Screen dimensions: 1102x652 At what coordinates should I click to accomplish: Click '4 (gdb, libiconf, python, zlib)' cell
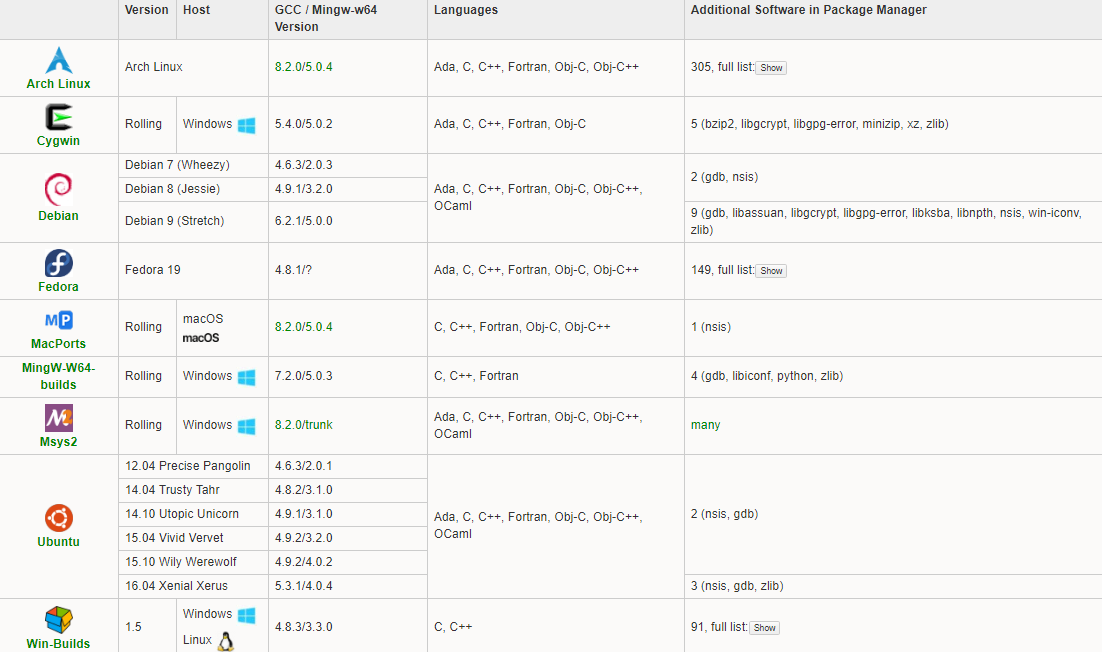893,377
